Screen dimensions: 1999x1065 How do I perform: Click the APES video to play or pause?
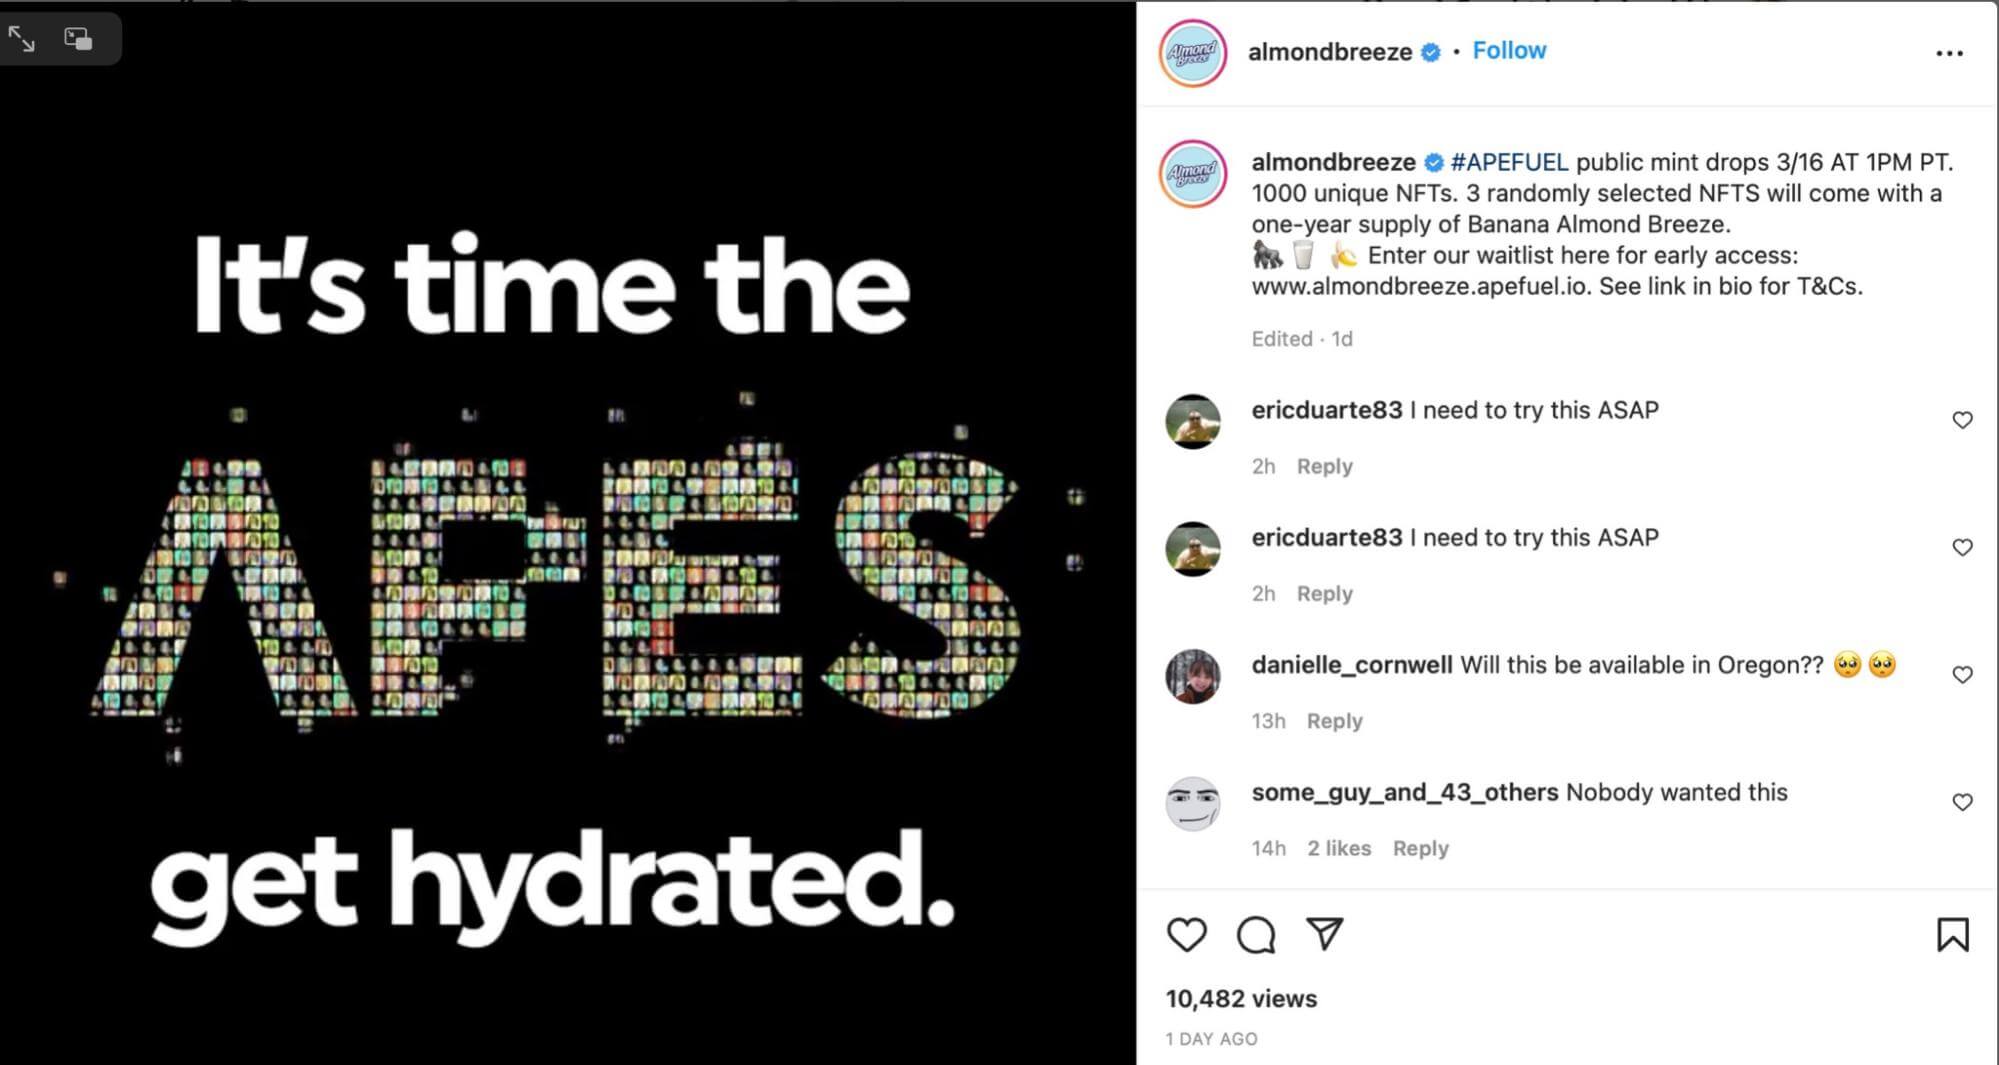point(567,580)
